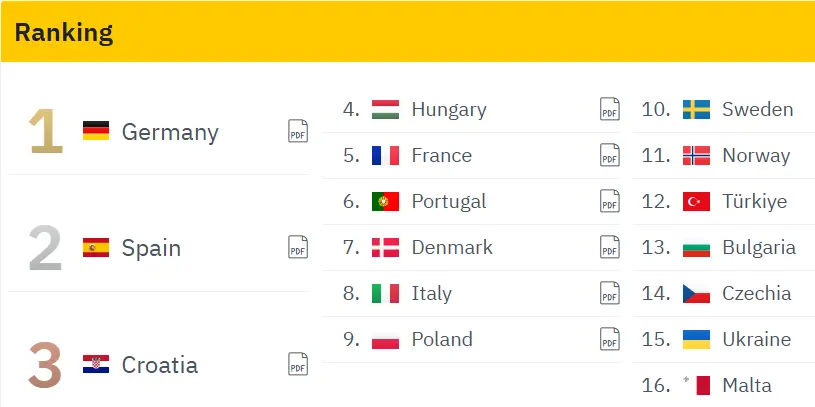Click Bulgaria in thirteenth place
The width and height of the screenshot is (815, 407).
[759, 247]
